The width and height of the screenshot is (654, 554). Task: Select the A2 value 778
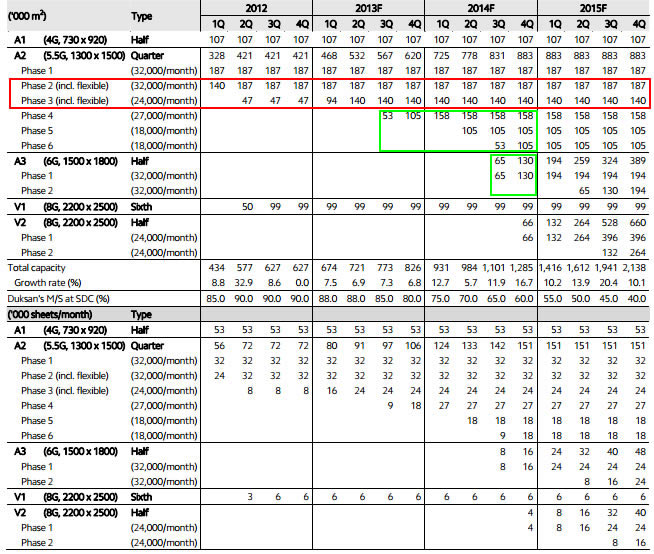[469, 55]
